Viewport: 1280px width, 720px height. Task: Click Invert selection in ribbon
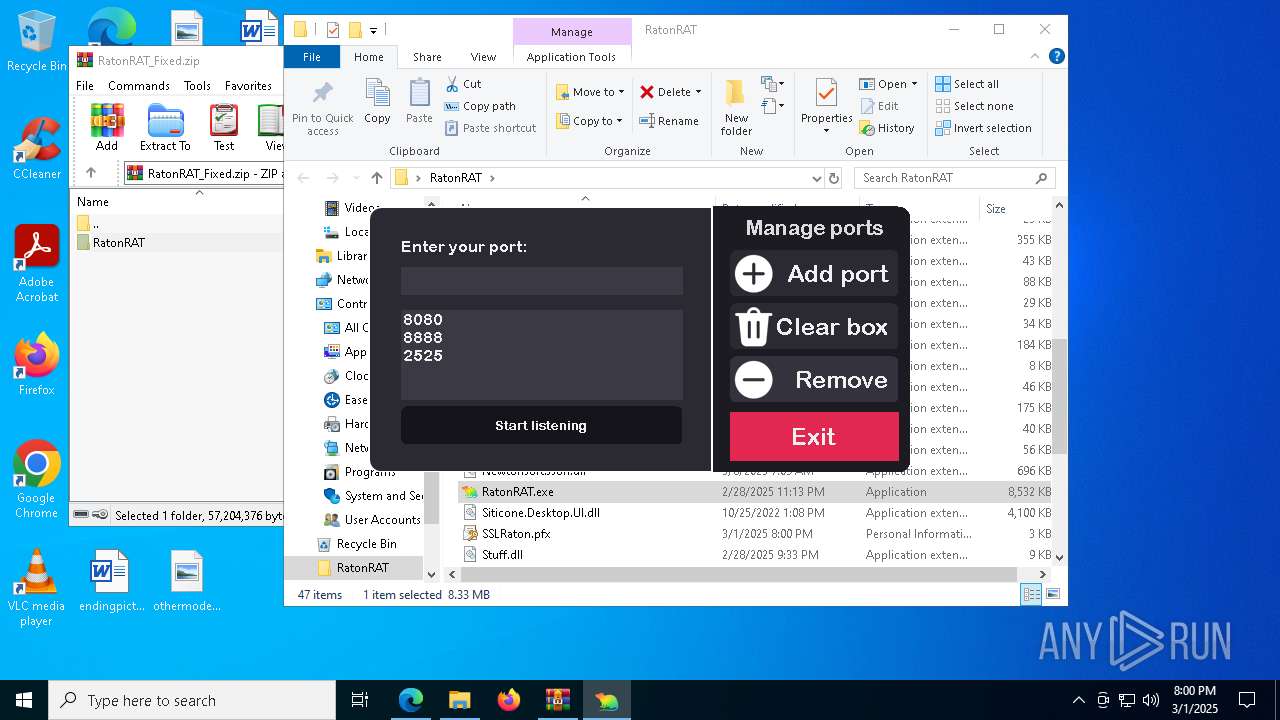pyautogui.click(x=983, y=128)
